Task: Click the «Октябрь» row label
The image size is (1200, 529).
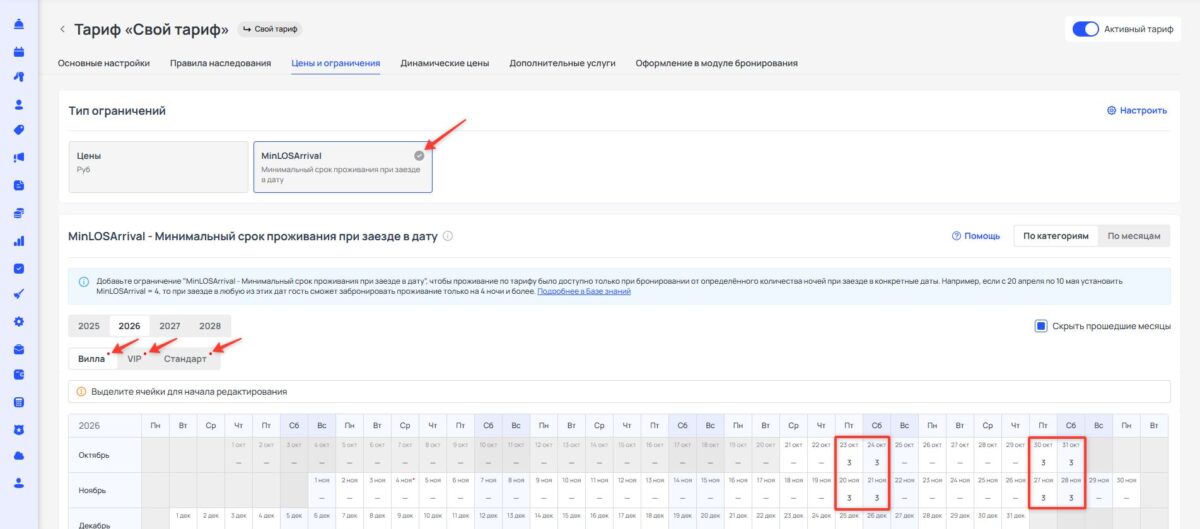Action: pos(93,454)
